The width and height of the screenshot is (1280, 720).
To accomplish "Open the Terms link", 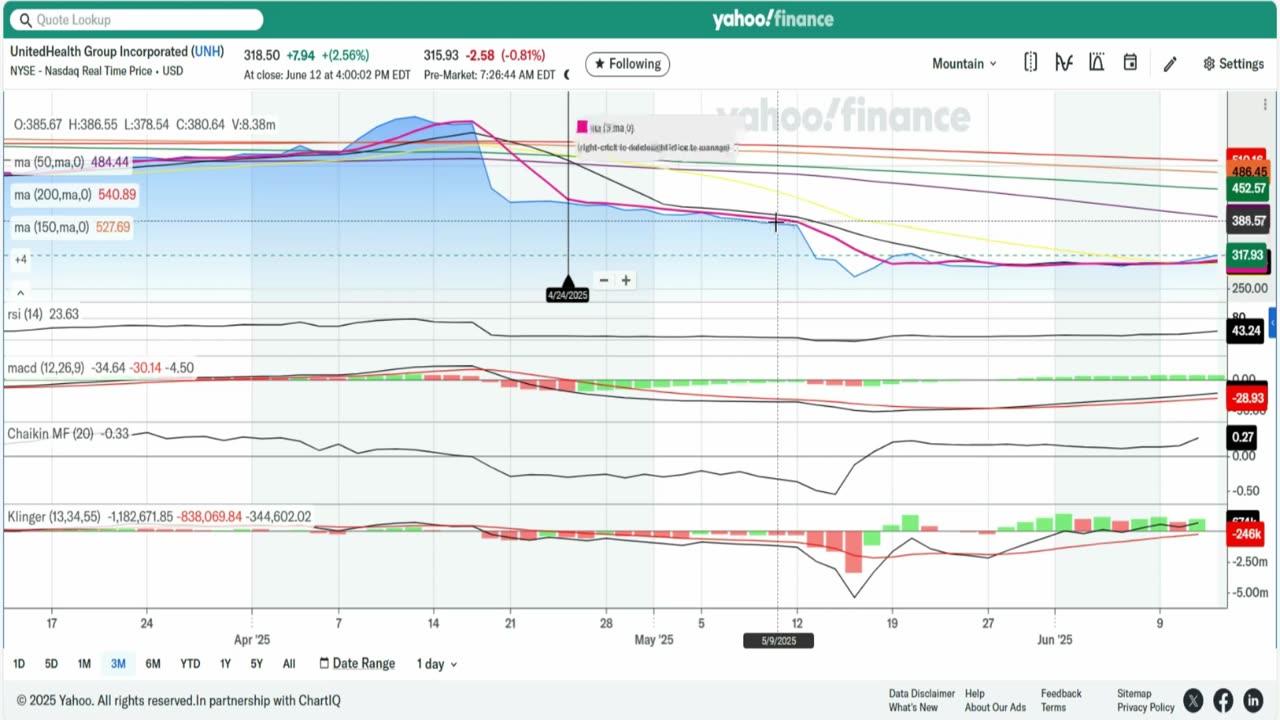I will click(1053, 707).
